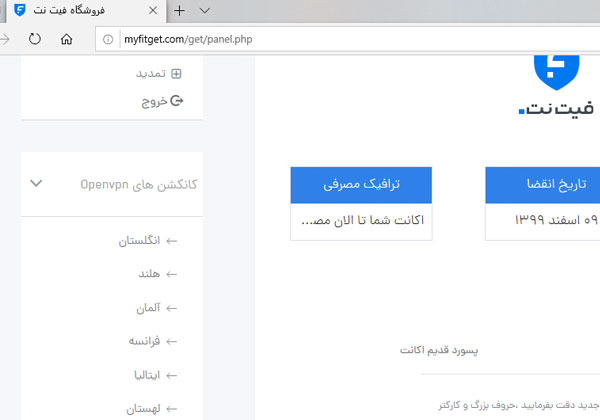This screenshot has height=420, width=600.
Task: Collapse the کانکشن های Openvpn section
Action: point(36,184)
